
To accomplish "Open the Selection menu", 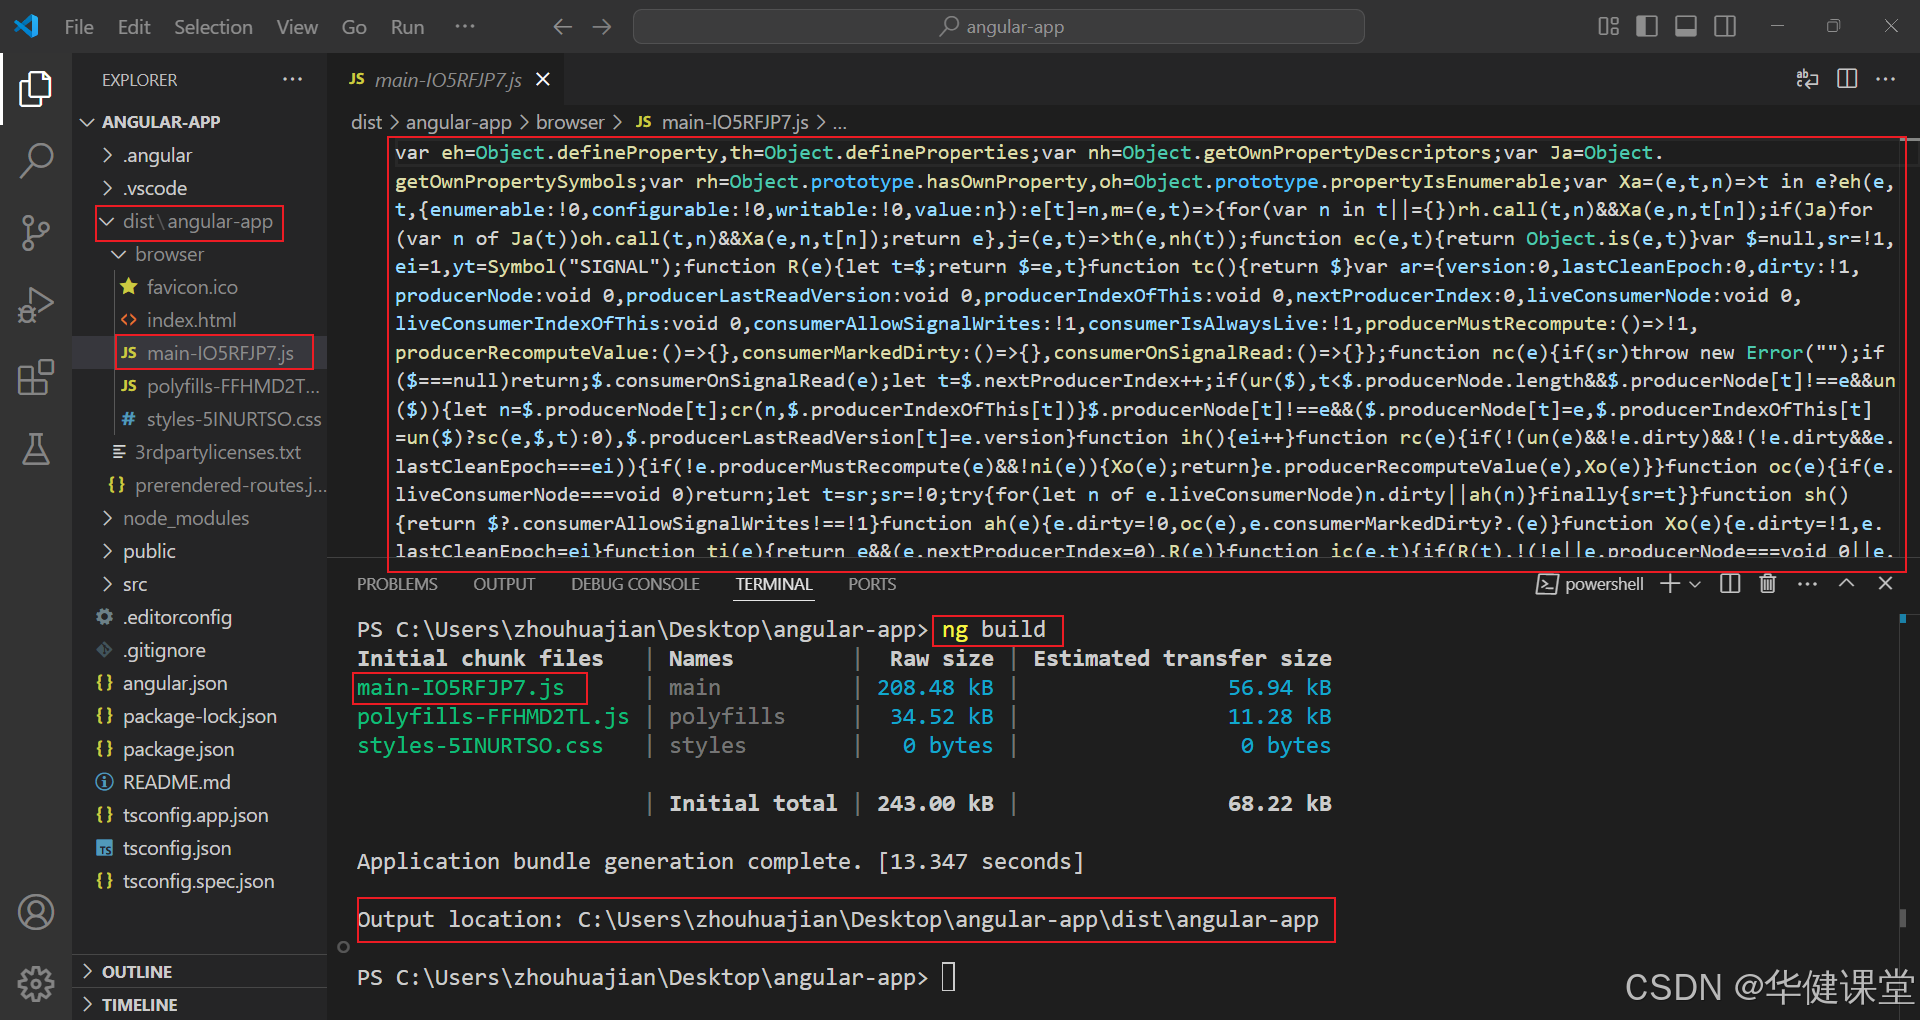I will (x=213, y=27).
